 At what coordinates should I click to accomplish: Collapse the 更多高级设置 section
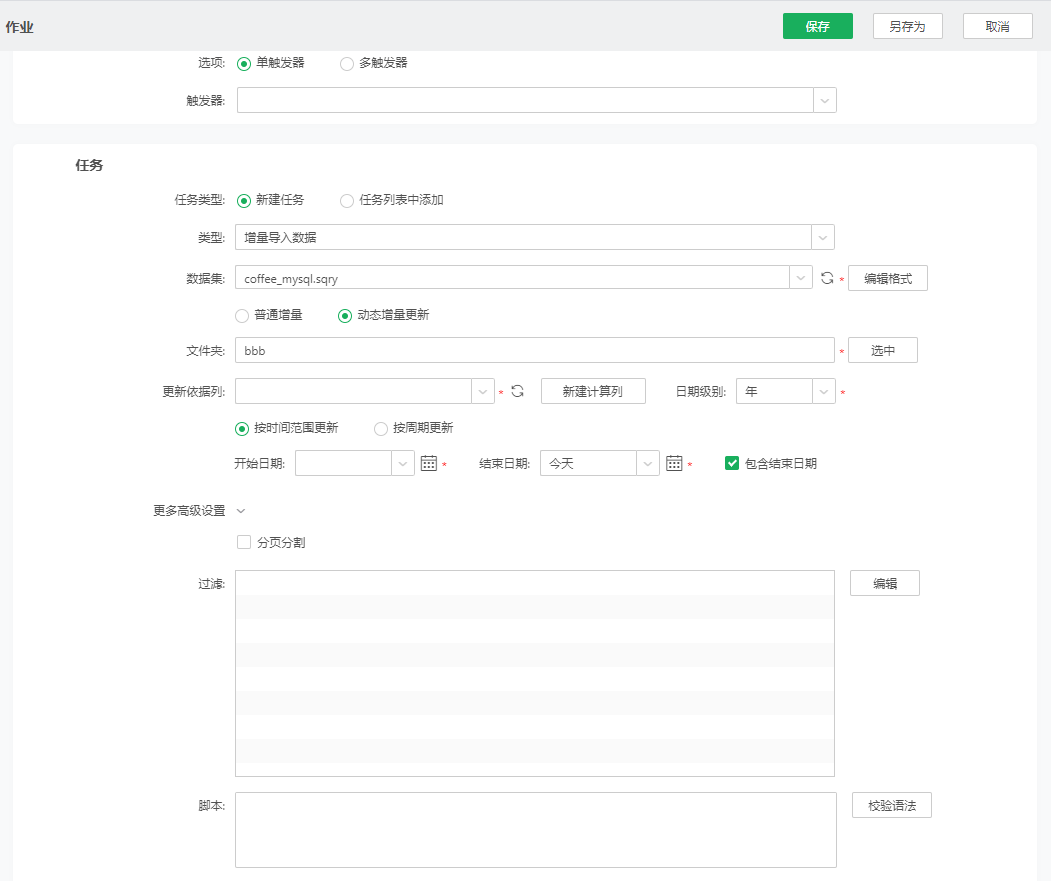coord(240,511)
